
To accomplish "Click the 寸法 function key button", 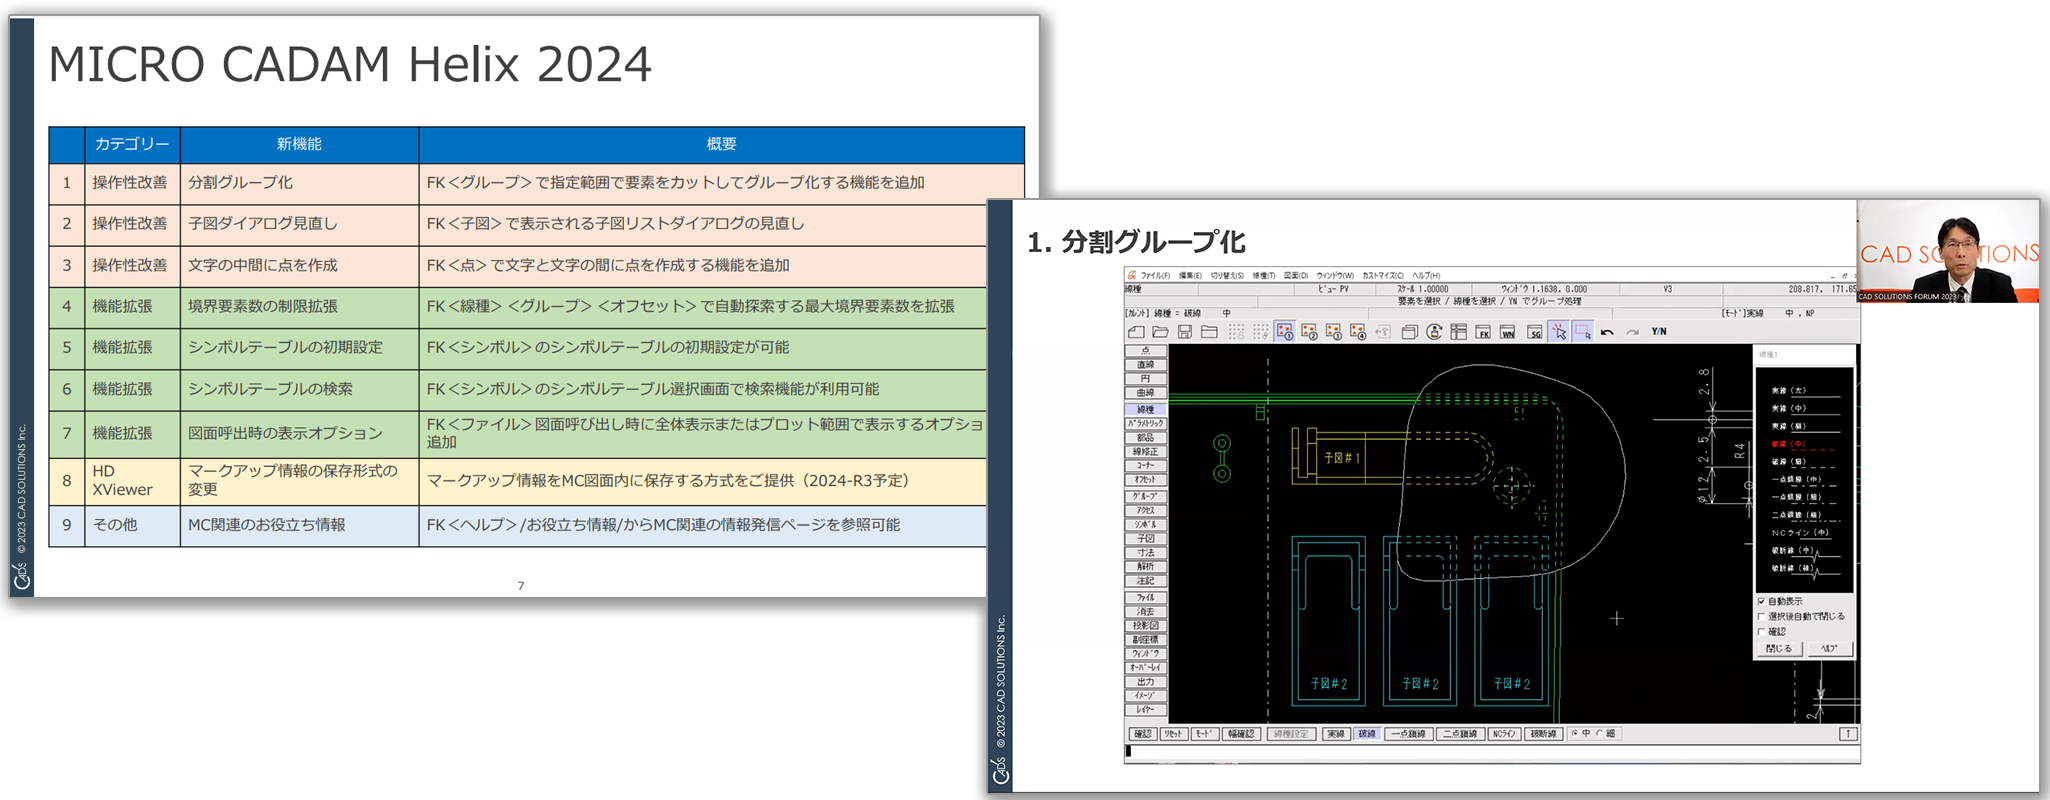I will pos(1146,552).
